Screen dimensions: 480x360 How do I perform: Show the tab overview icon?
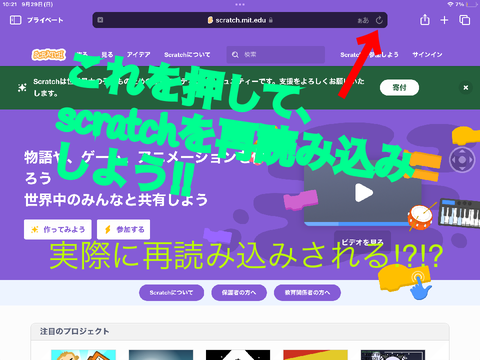(464, 20)
